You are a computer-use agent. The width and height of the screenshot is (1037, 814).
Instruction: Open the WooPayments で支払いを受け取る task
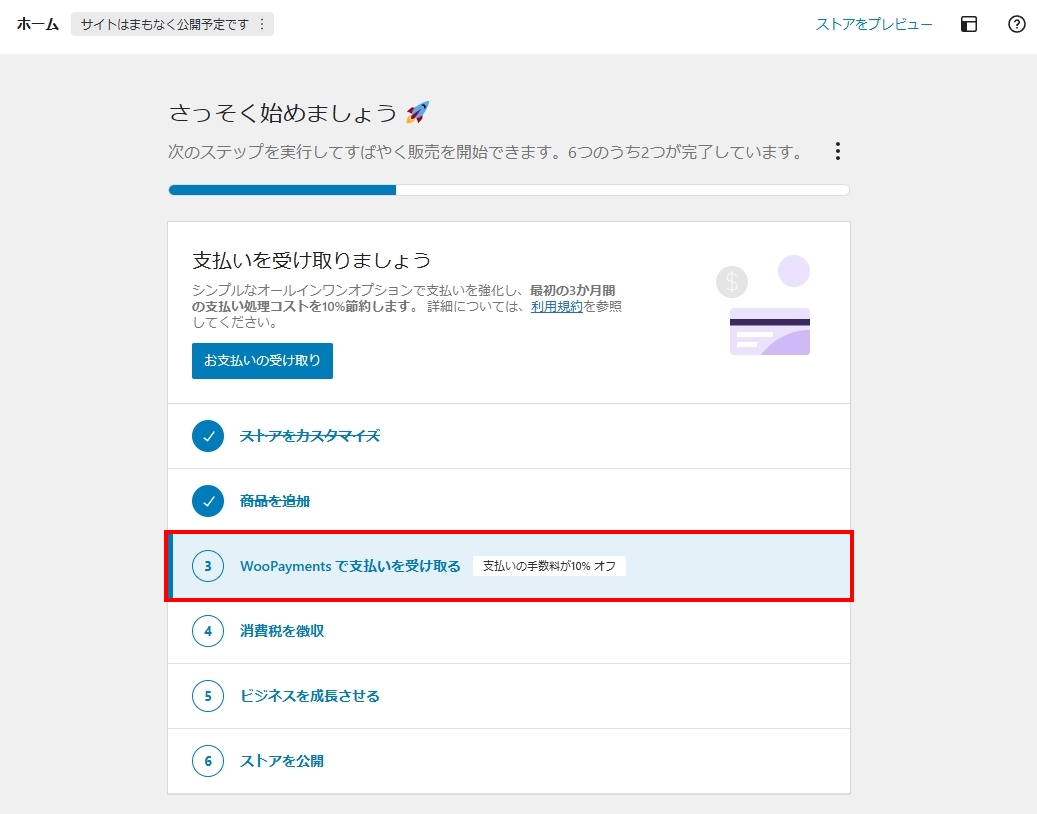point(350,566)
